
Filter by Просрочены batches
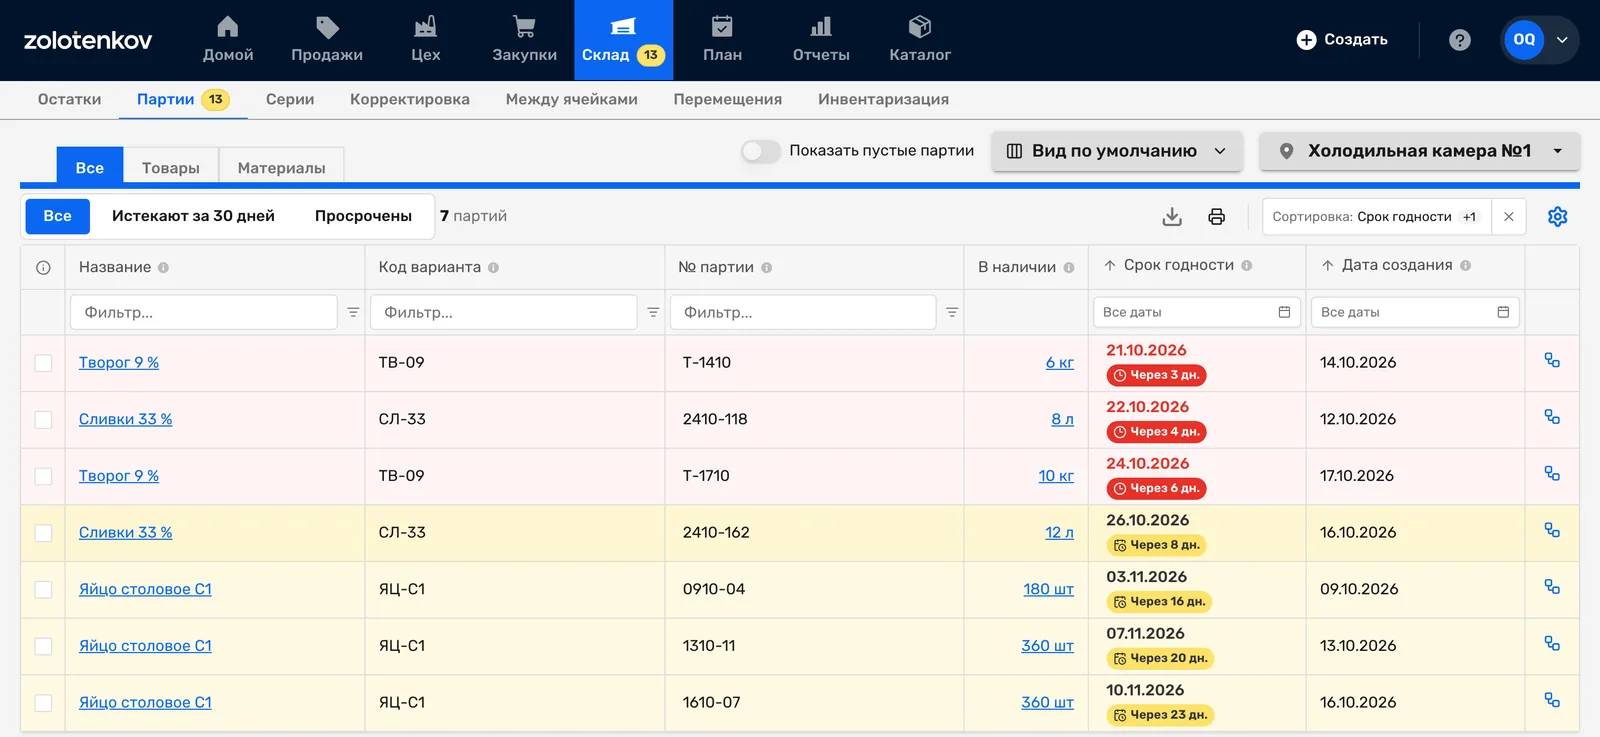363,216
